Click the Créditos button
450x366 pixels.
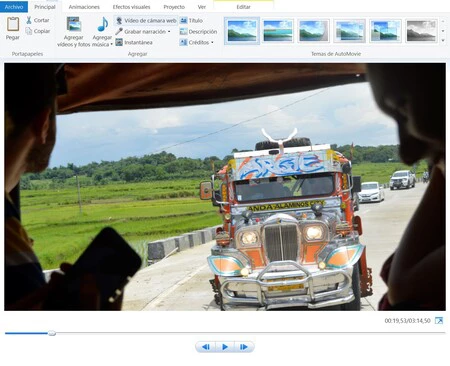pyautogui.click(x=195, y=42)
